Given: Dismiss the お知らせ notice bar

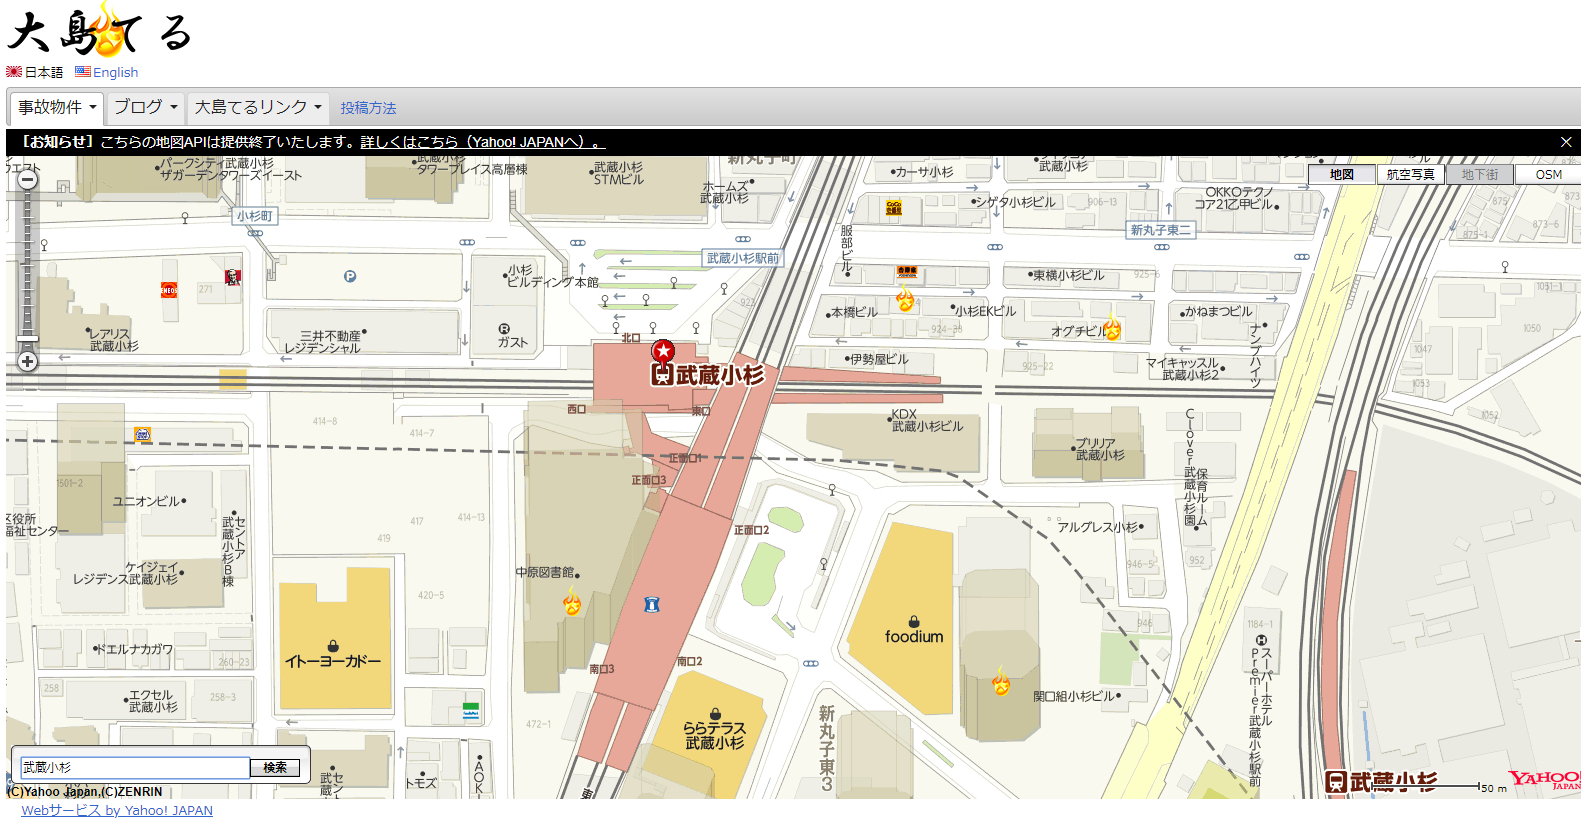Looking at the screenshot, I should (1566, 142).
